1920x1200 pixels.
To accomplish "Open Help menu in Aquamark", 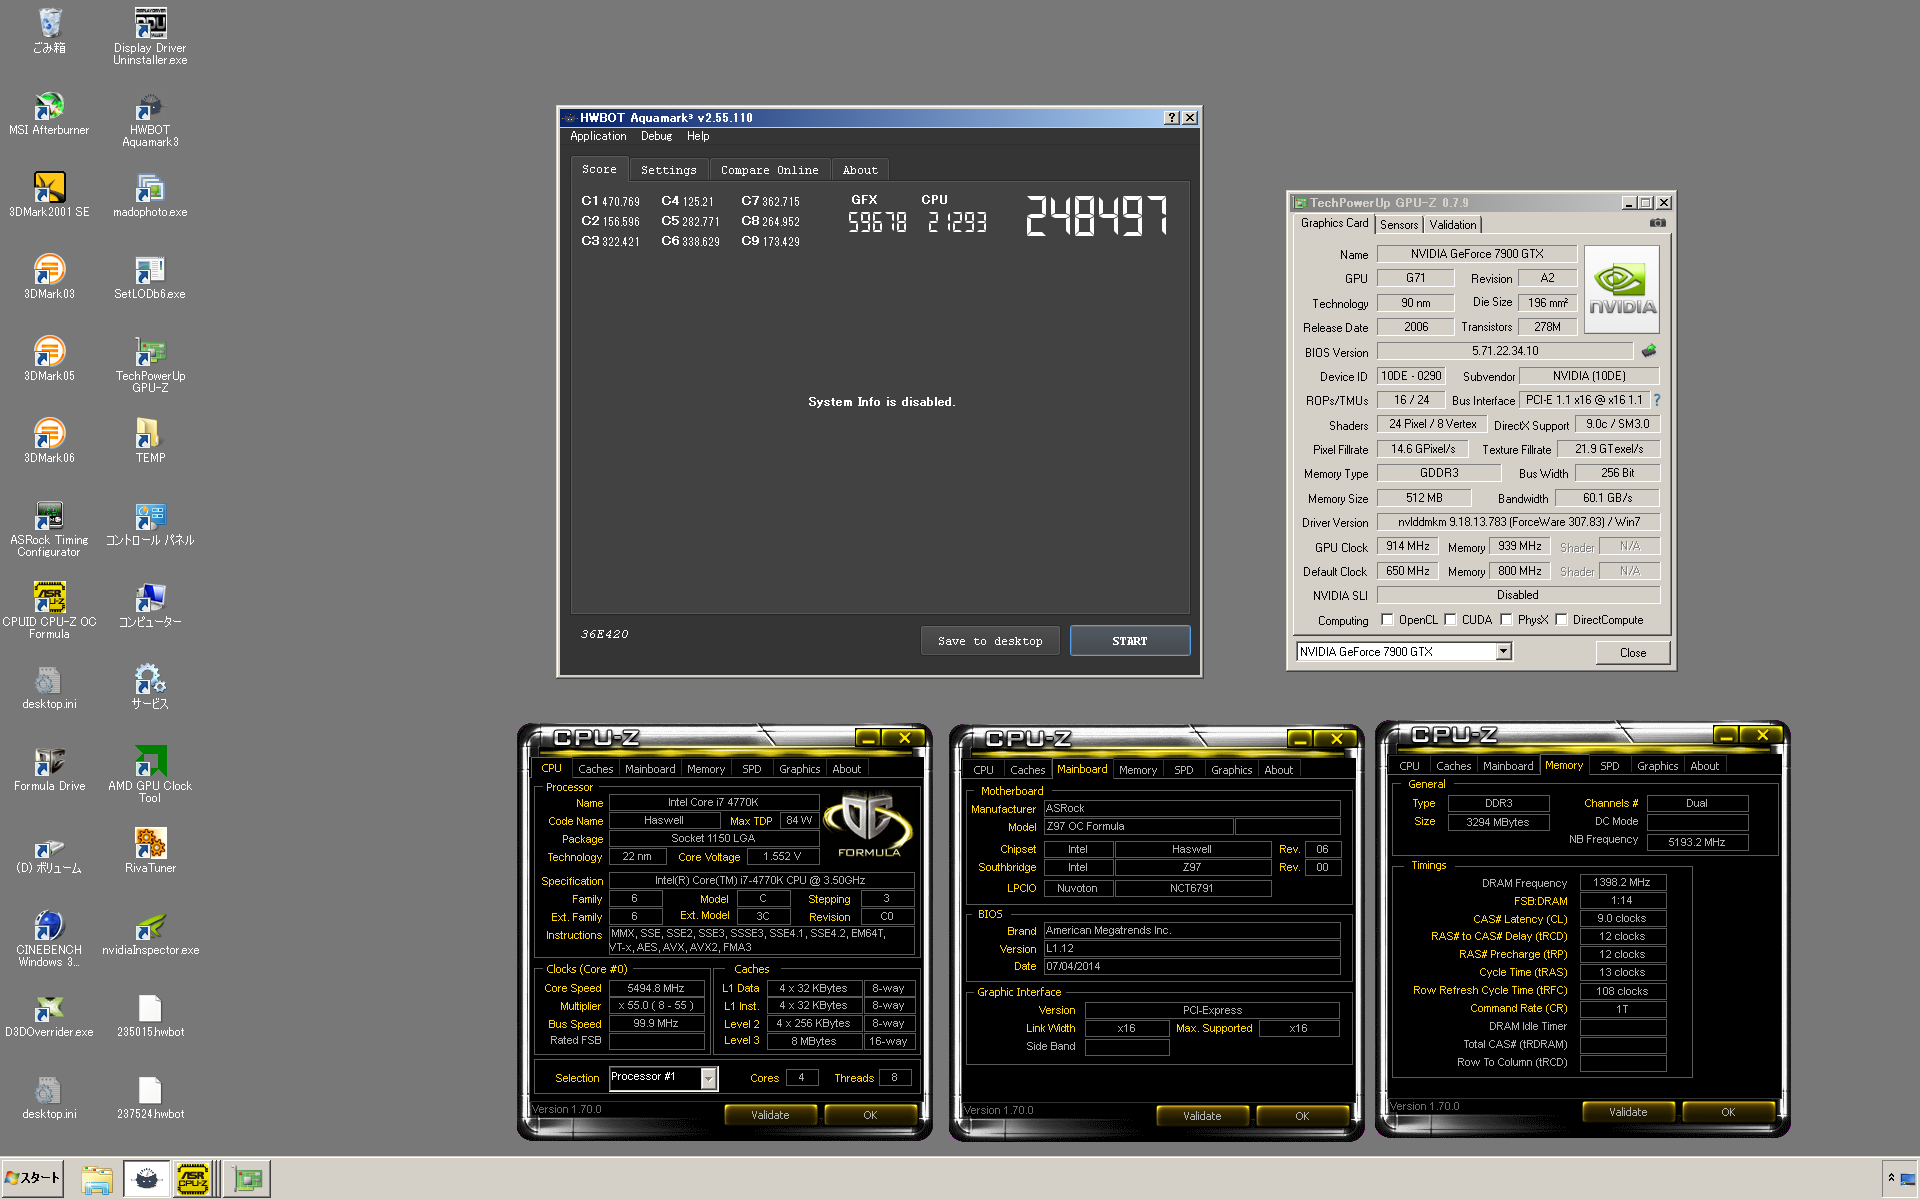I will pos(698,137).
